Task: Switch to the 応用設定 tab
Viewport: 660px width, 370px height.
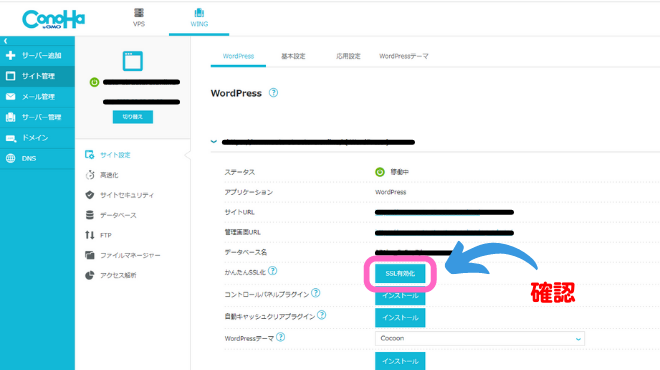Action: [348, 56]
